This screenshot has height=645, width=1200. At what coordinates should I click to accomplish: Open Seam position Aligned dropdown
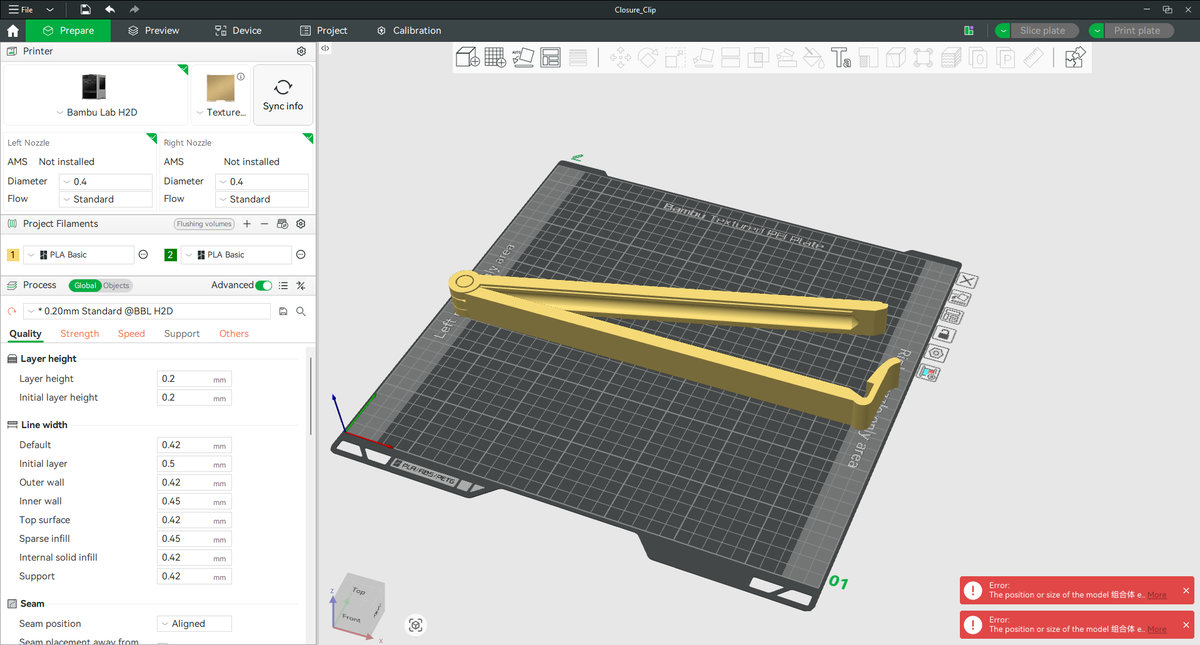pos(194,624)
